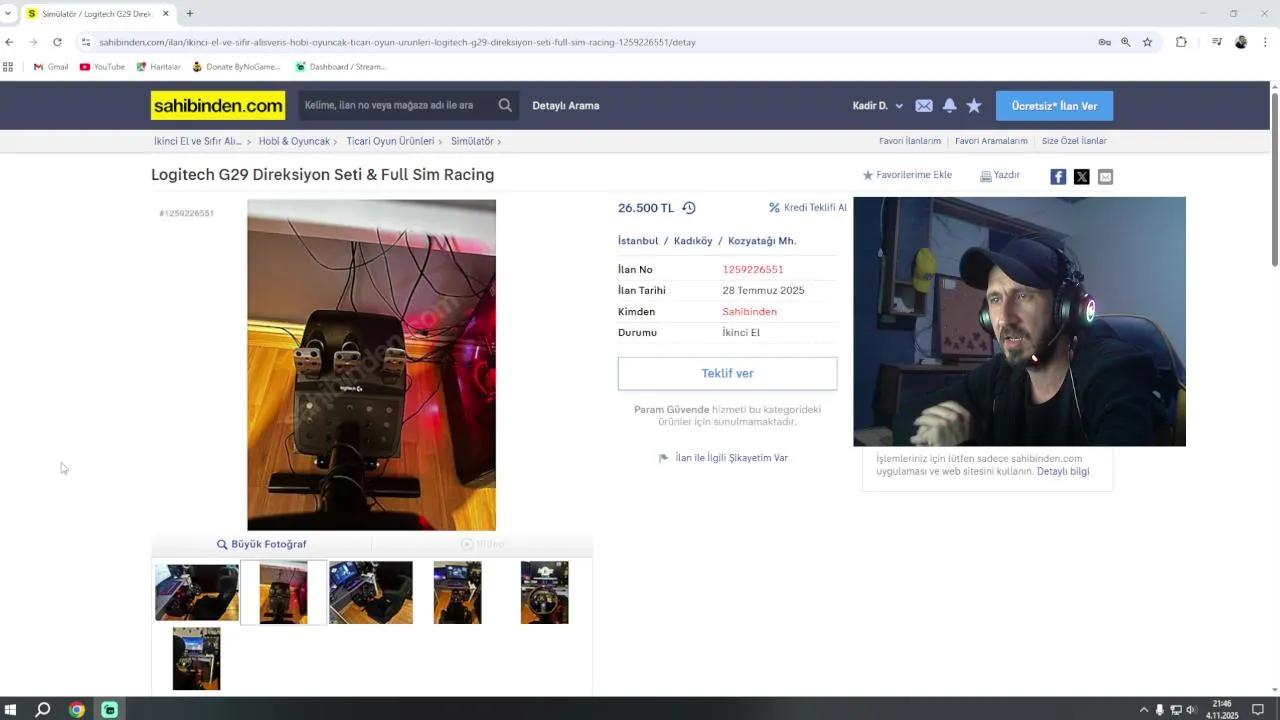
Task: Open Detaylı bilgi link
Action: 1063,471
